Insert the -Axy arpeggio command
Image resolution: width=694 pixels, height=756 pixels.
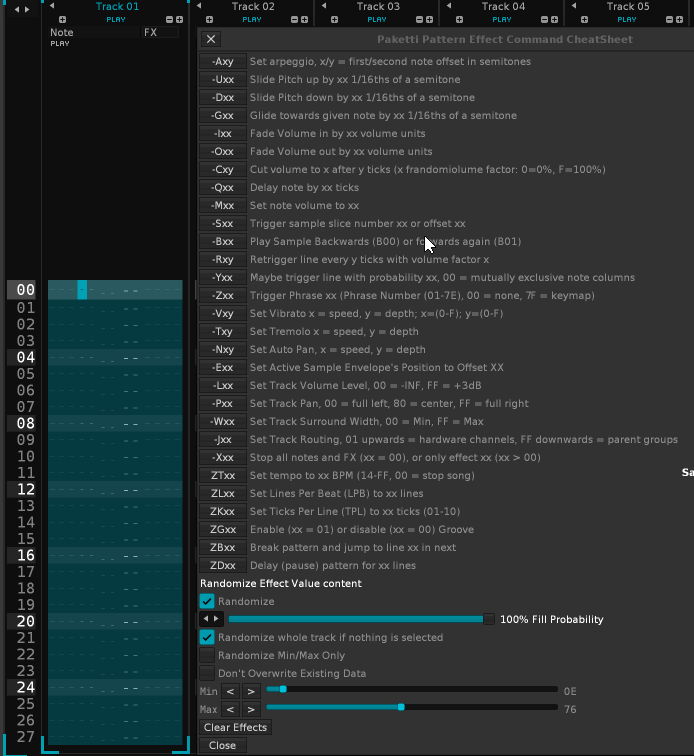pos(223,62)
